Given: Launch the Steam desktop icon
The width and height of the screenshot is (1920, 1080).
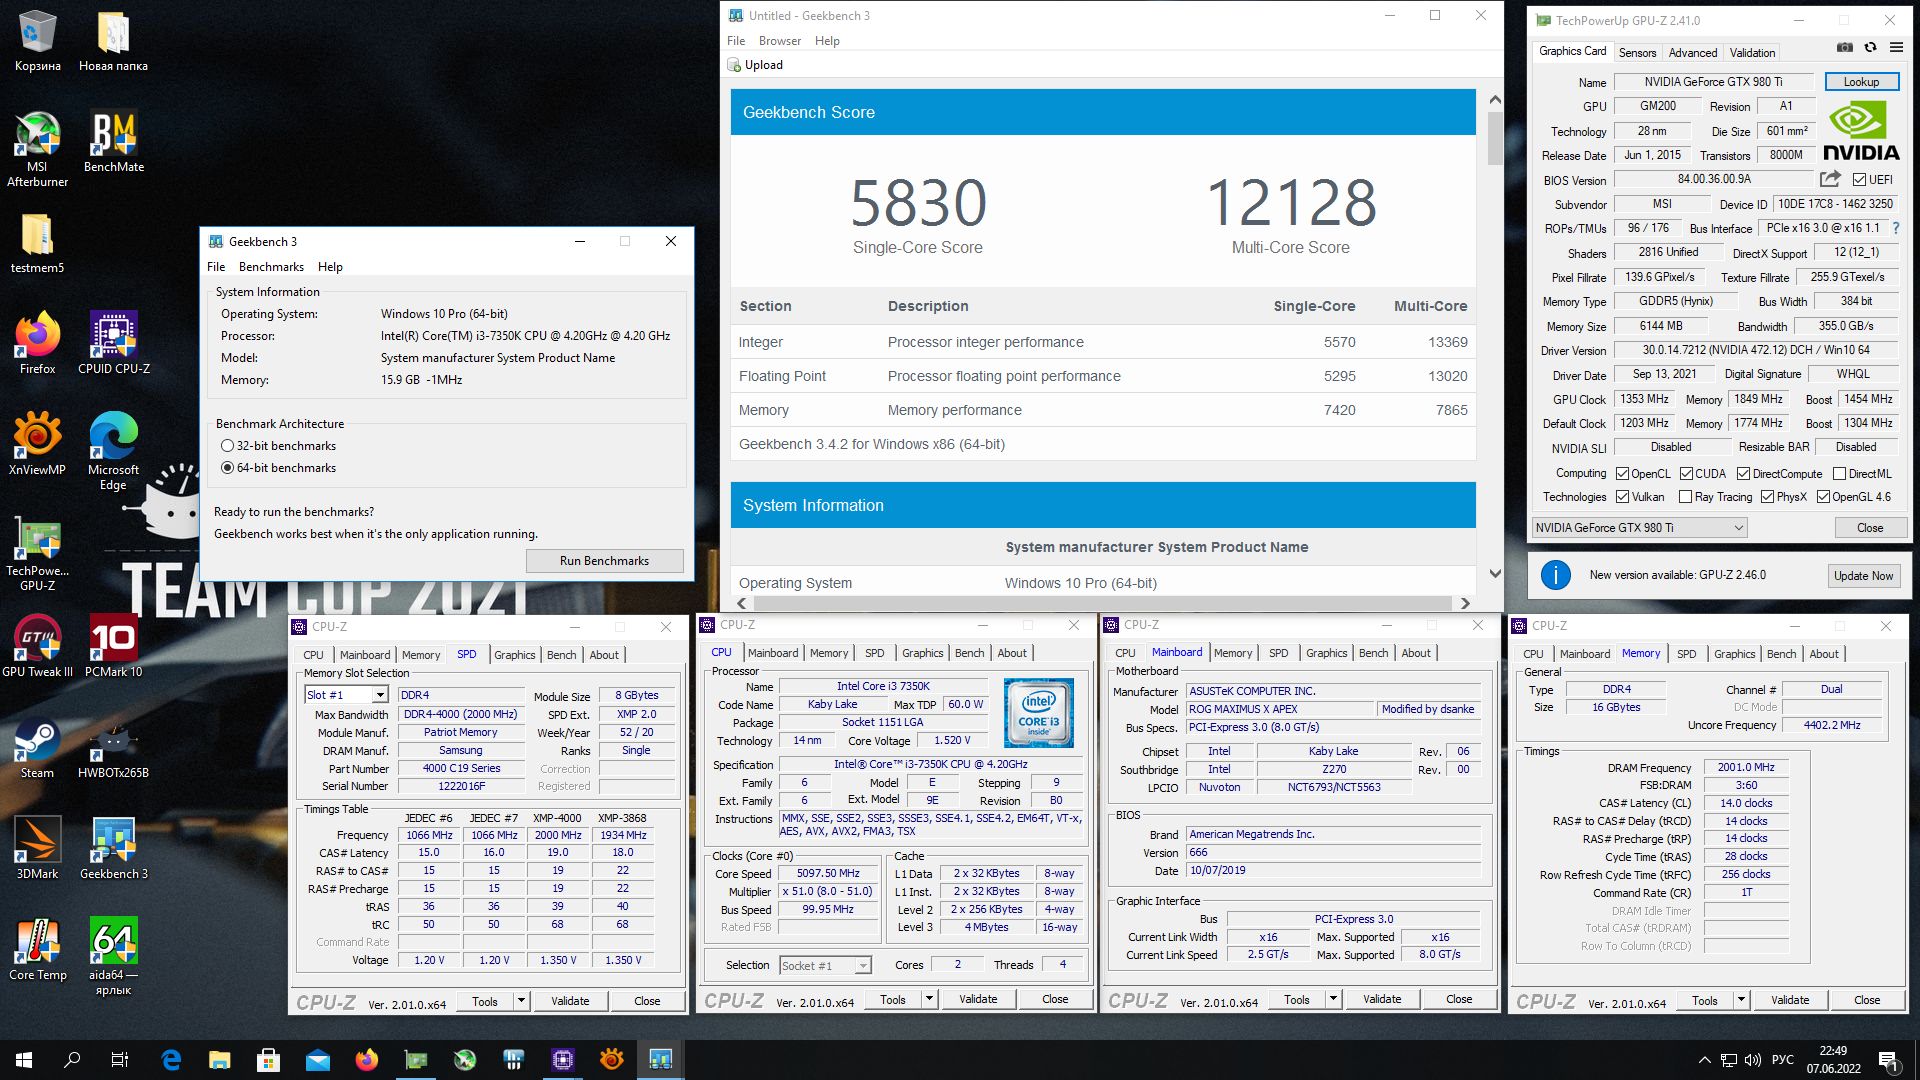Looking at the screenshot, I should 37,747.
